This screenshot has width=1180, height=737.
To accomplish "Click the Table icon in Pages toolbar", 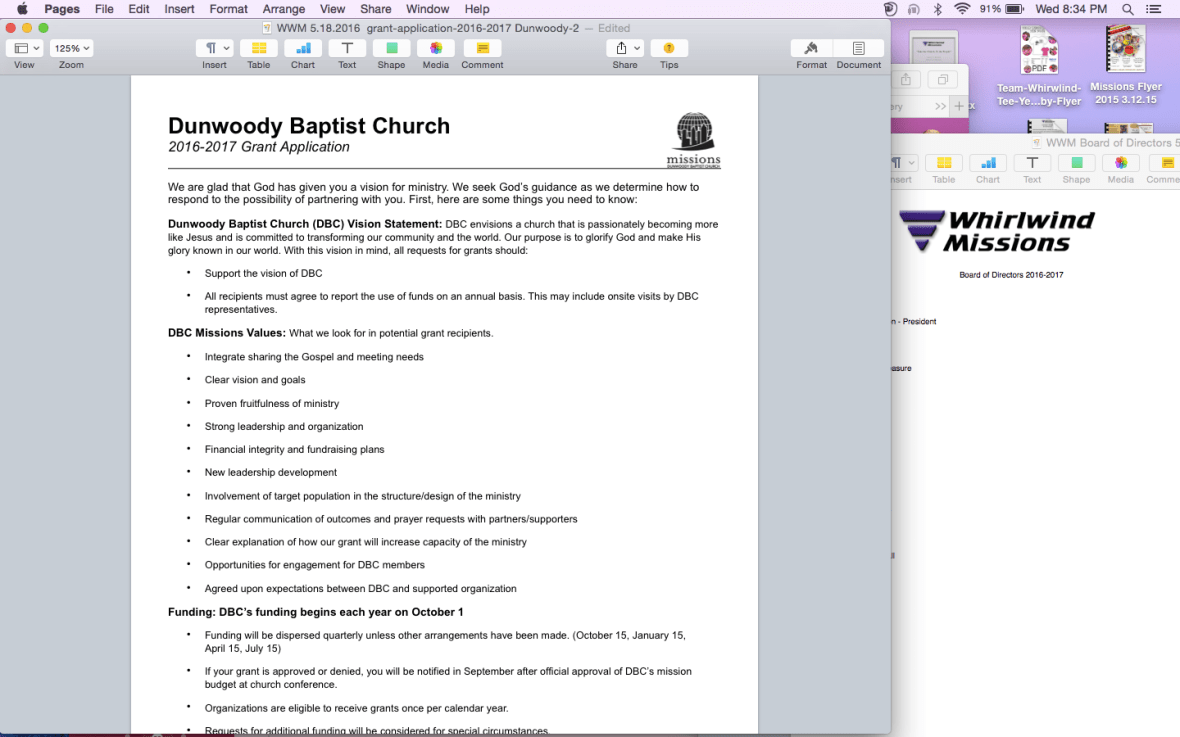I will tap(259, 48).
